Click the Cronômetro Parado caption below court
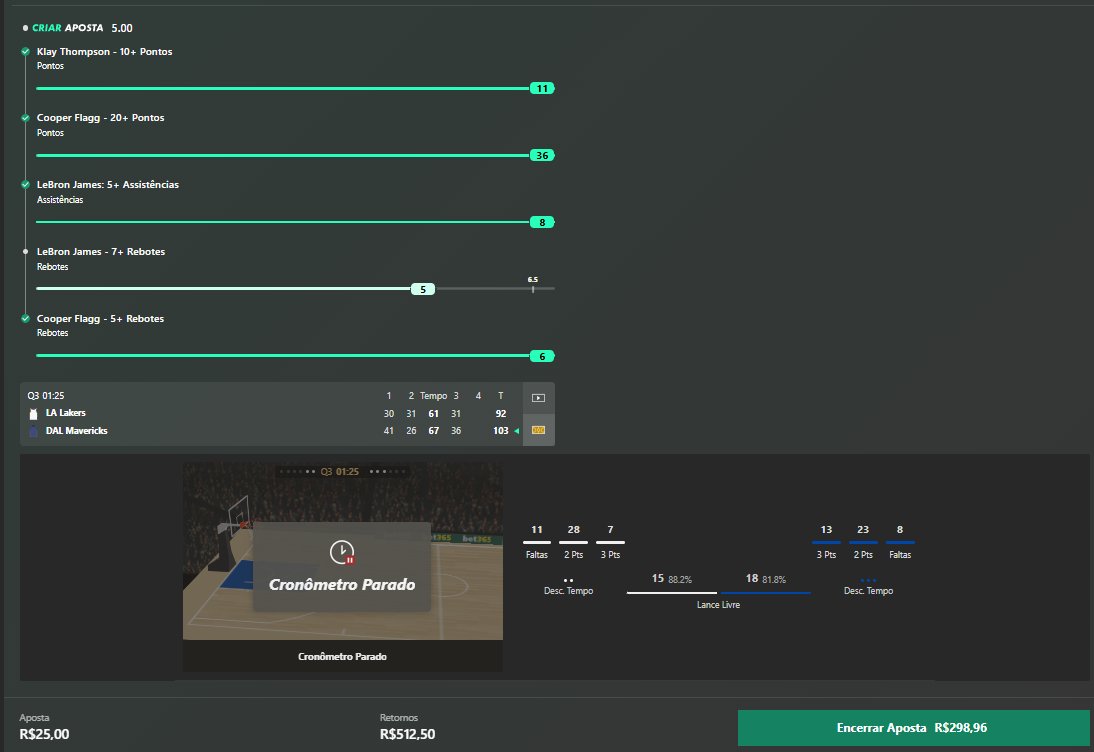This screenshot has width=1094, height=752. pos(343,656)
